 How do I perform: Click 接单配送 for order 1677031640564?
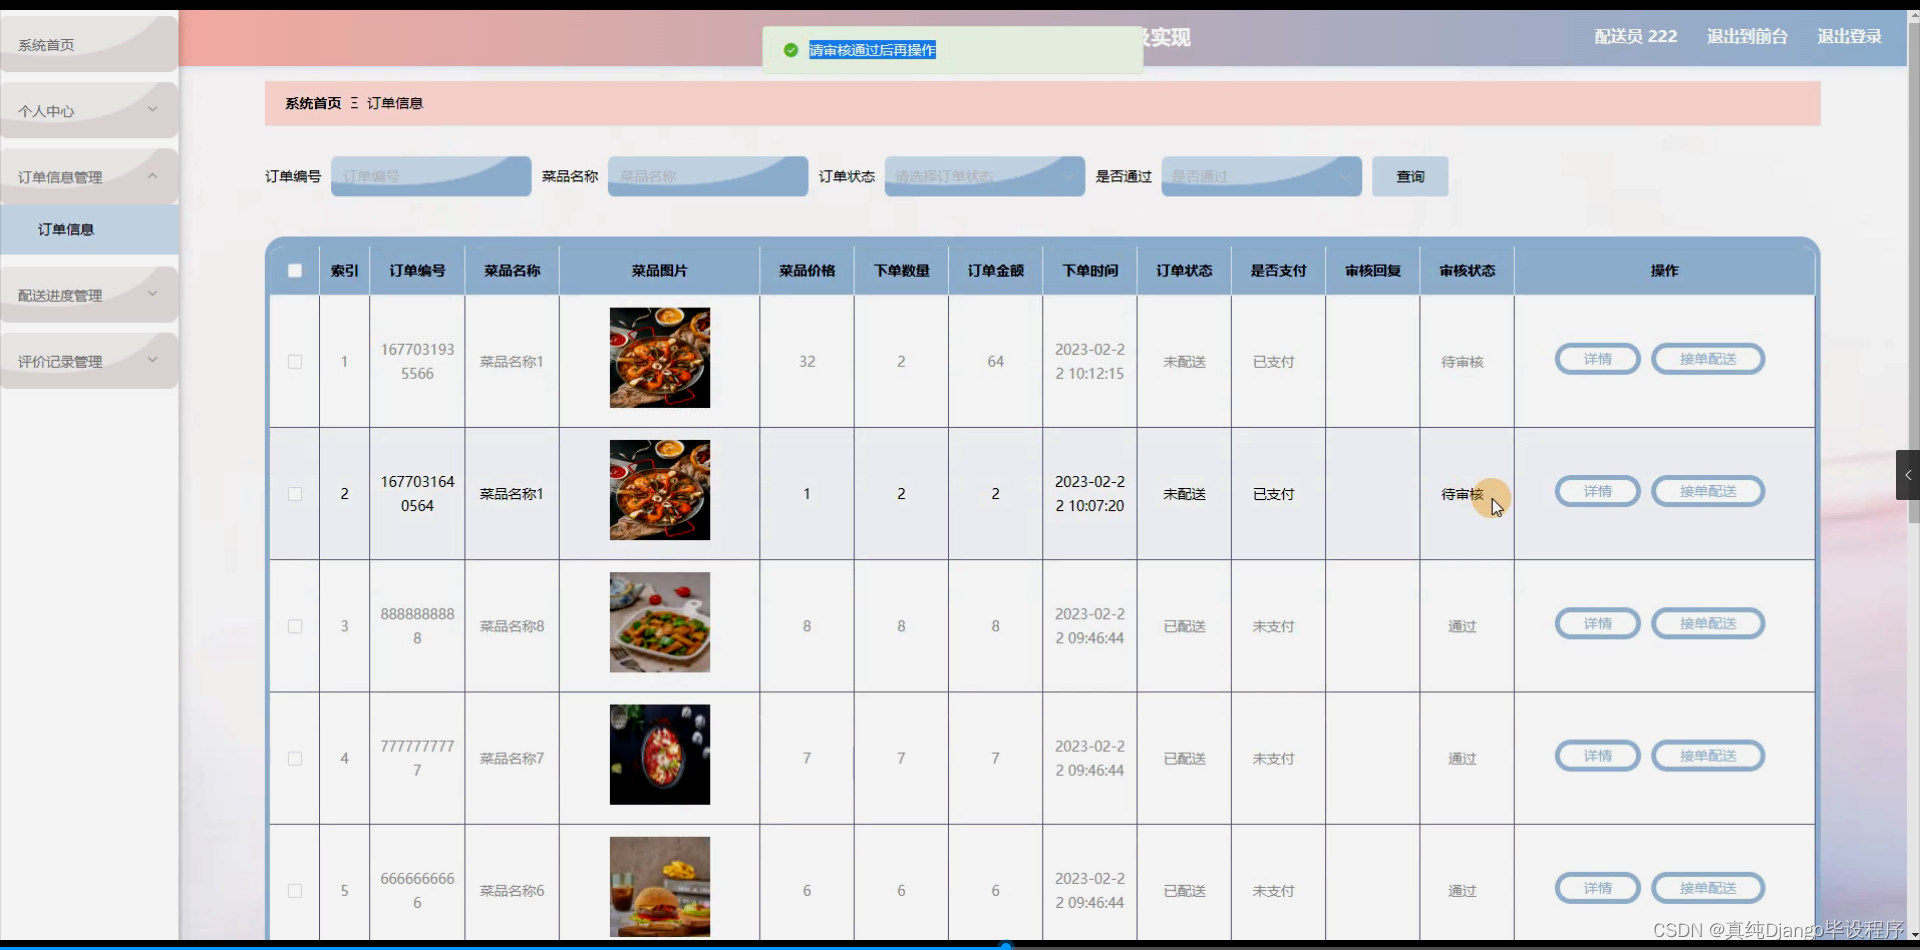(1707, 491)
